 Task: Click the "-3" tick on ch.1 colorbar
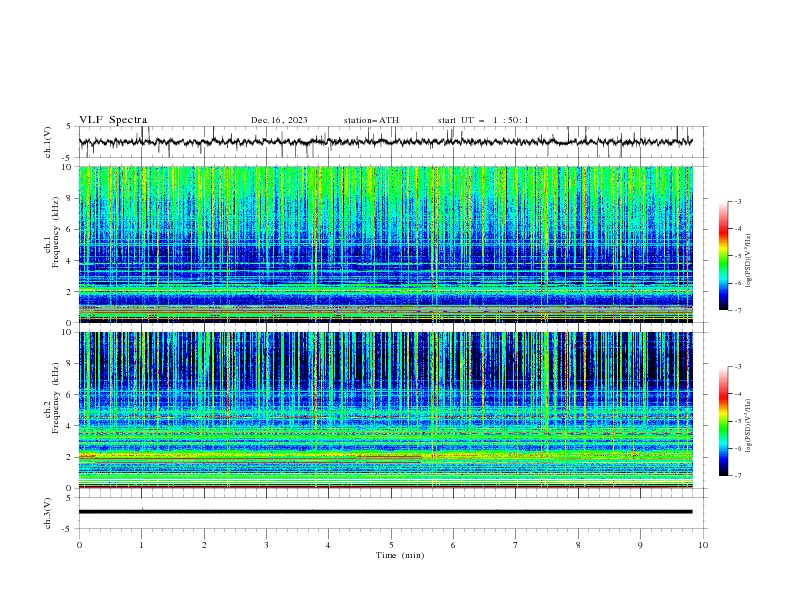pos(738,201)
